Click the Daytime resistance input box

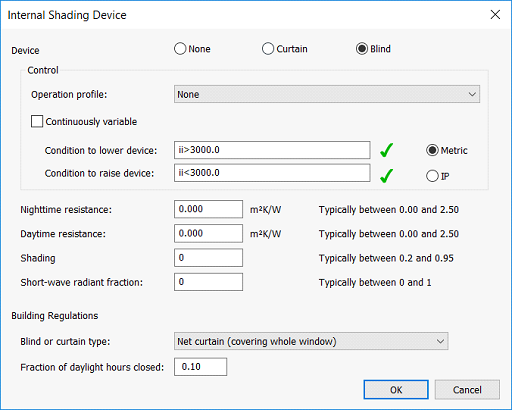[208, 233]
